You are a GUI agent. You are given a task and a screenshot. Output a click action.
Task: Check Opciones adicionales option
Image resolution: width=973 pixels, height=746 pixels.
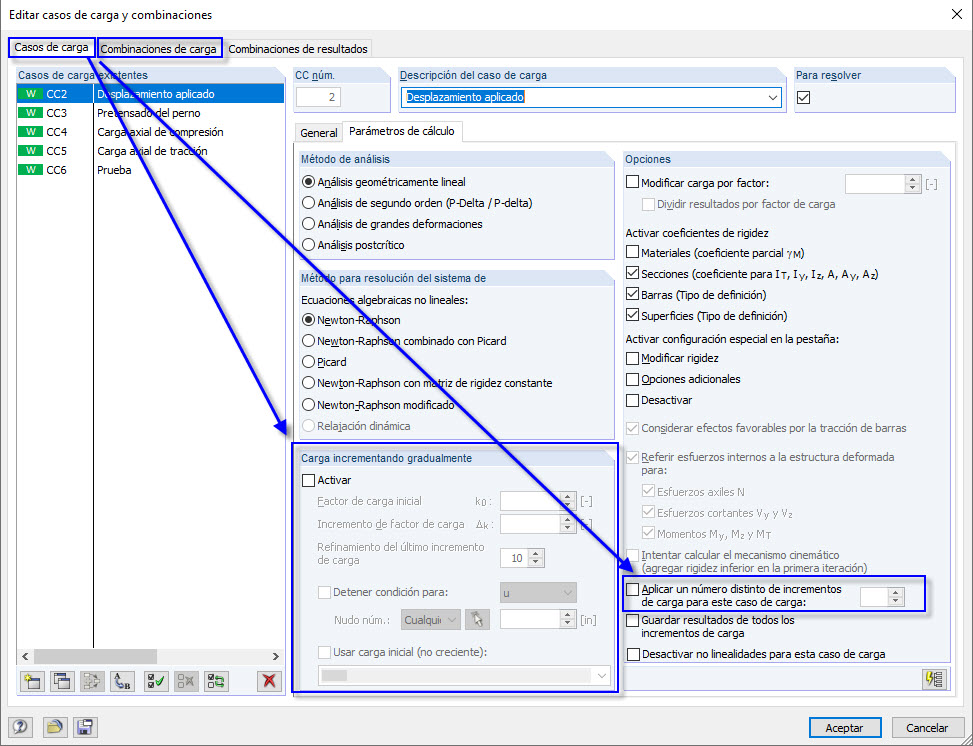(x=632, y=379)
